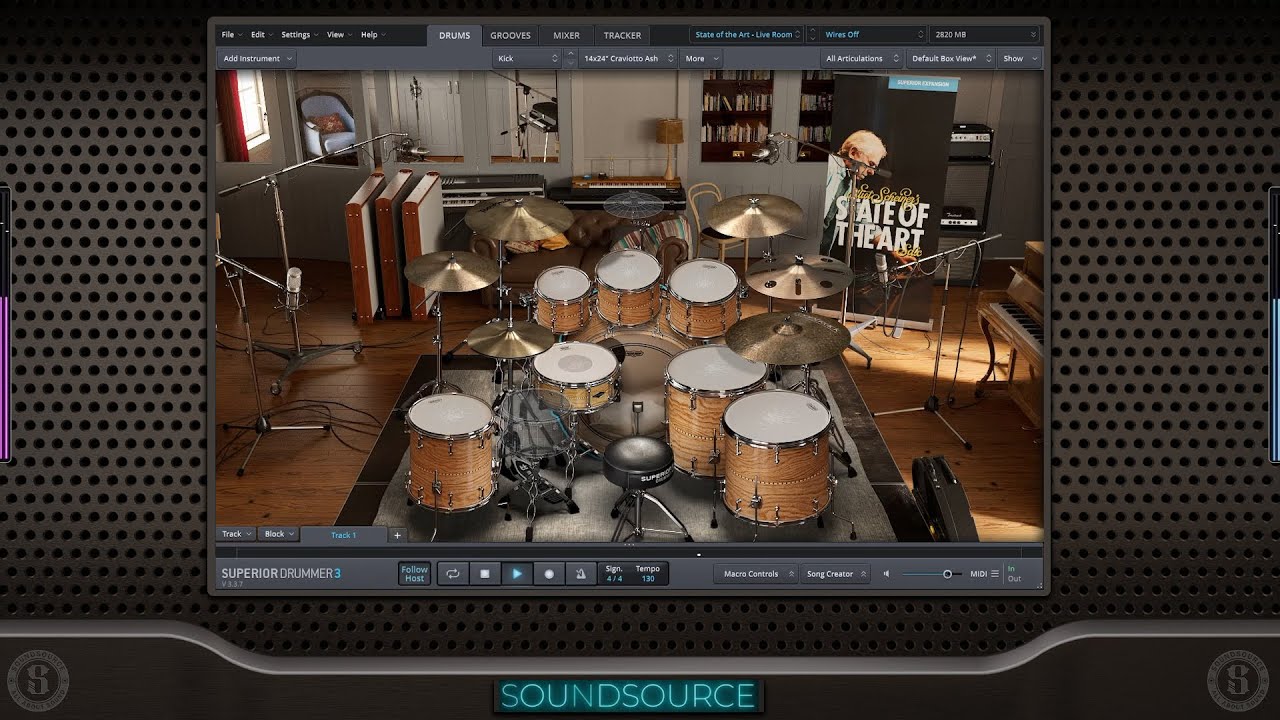Expand the Macro Controls panel
This screenshot has height=720, width=1280.
pos(757,574)
